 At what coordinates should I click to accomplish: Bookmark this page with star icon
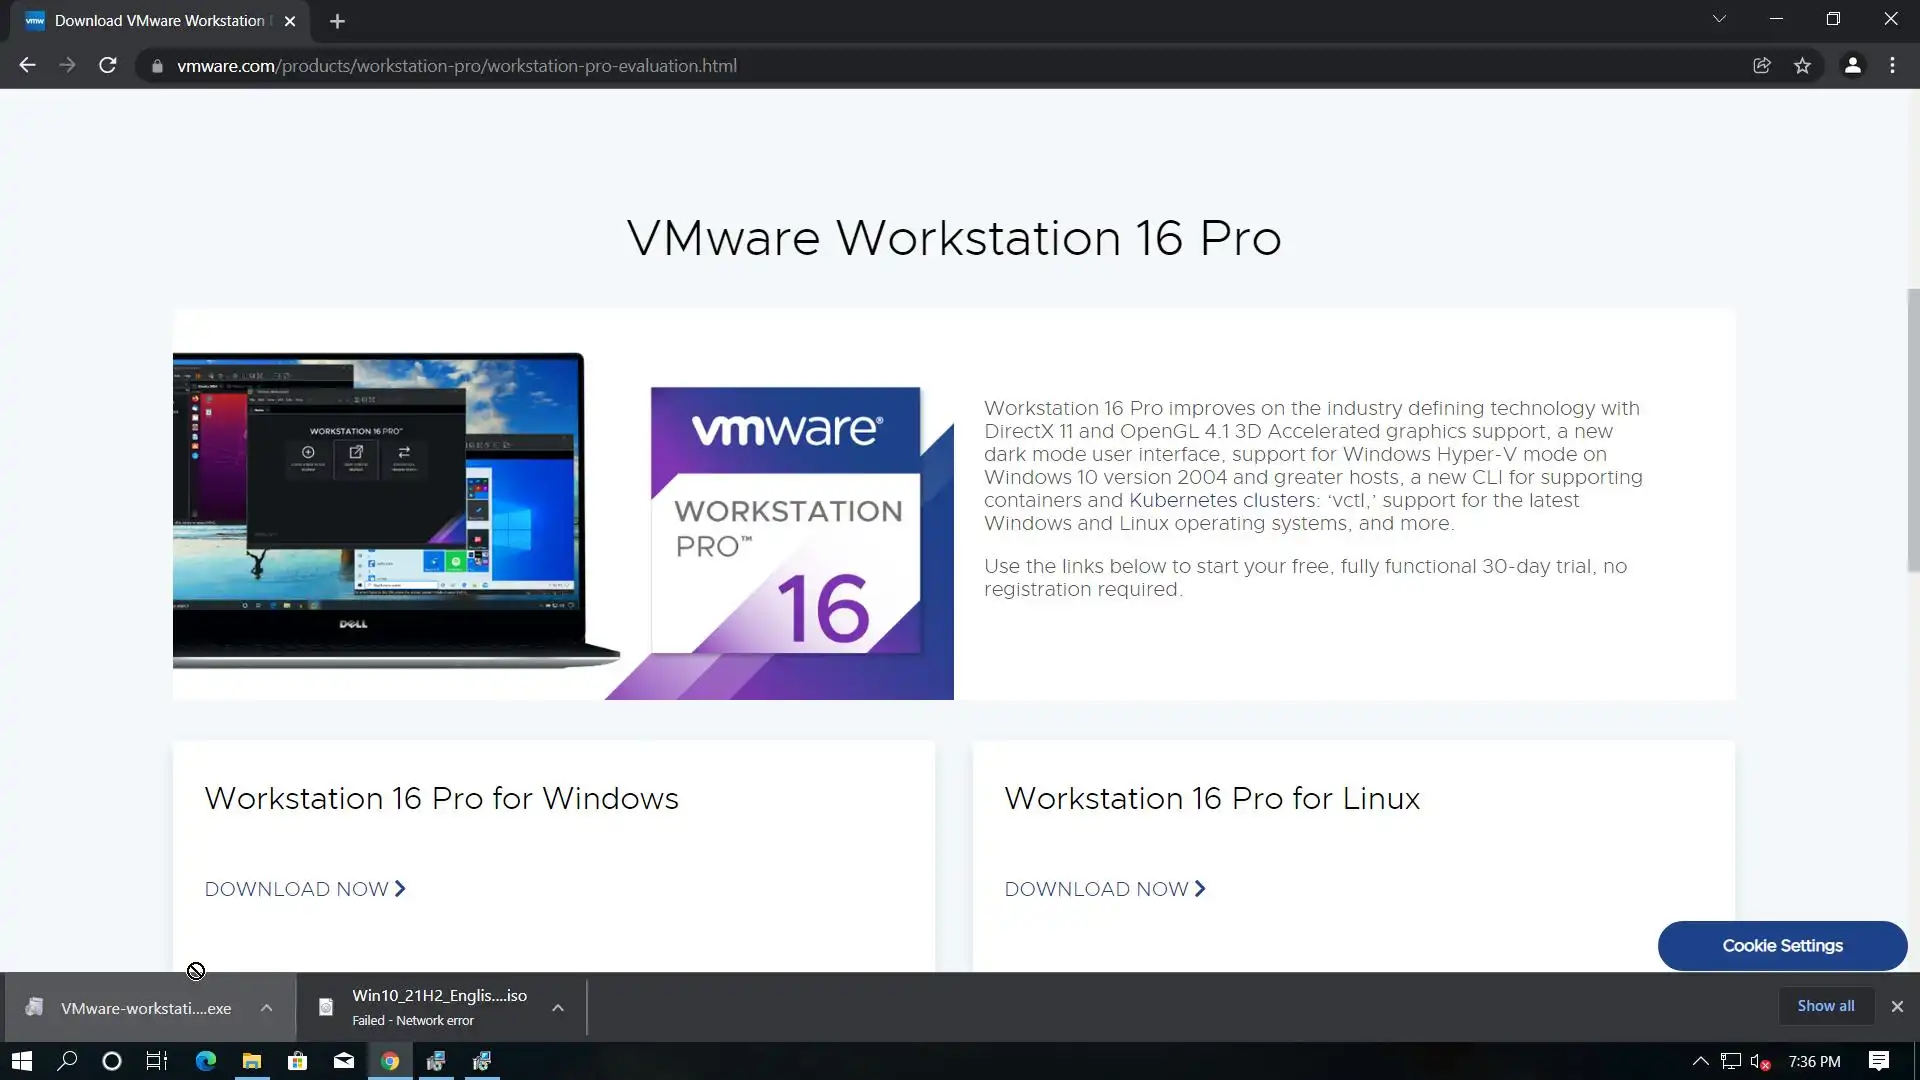1802,65
